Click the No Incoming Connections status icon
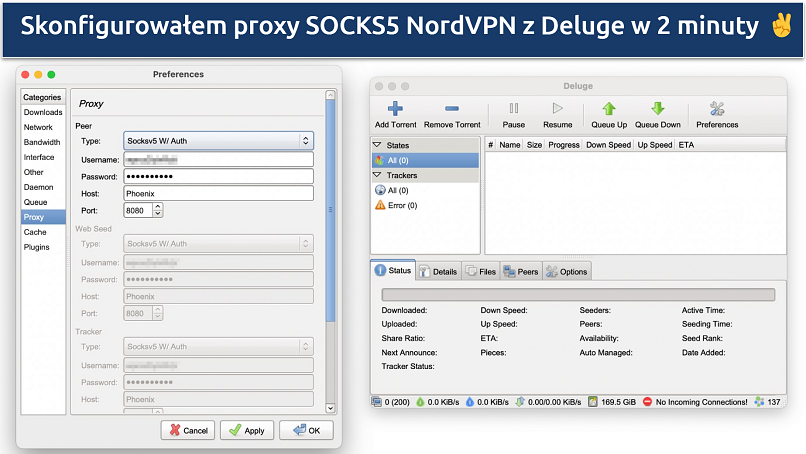Image resolution: width=806 pixels, height=454 pixels. (648, 402)
